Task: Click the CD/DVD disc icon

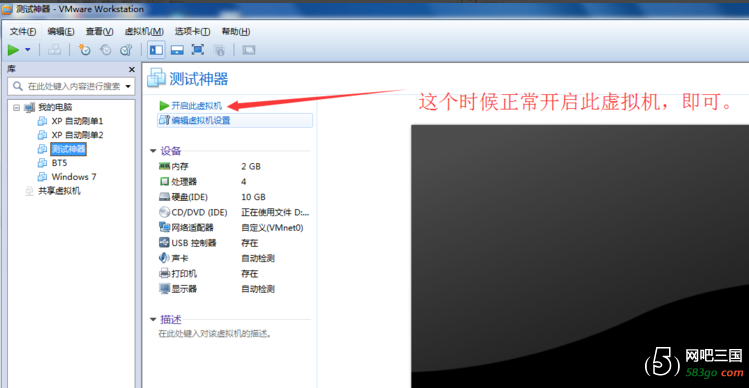Action: tap(164, 212)
